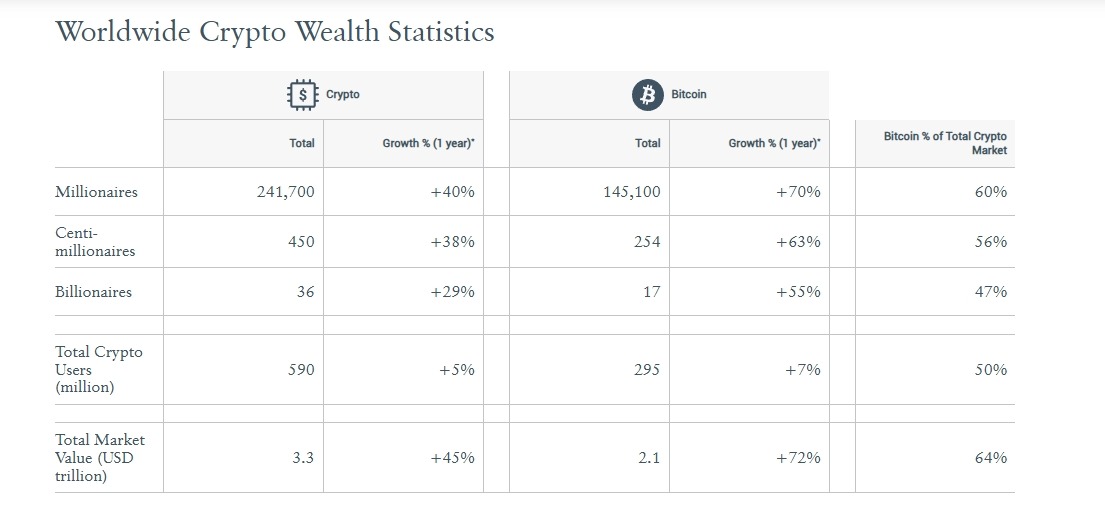
Task: Click the +72% Bitcoin market growth cell
Action: 798,458
